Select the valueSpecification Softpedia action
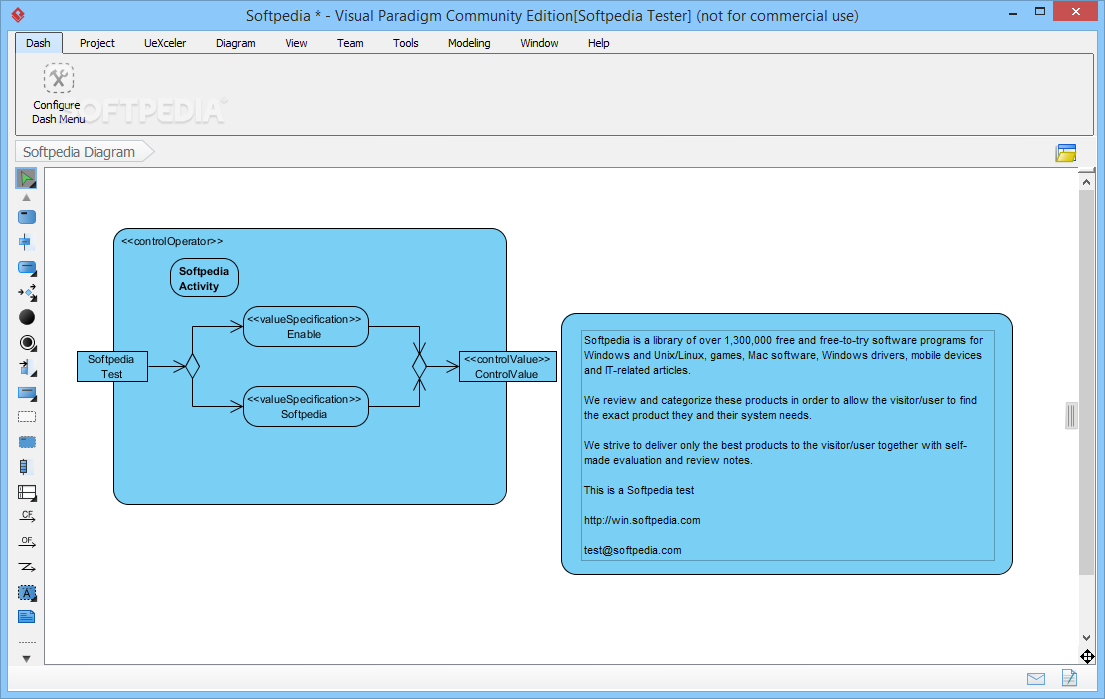This screenshot has width=1105, height=699. tap(306, 406)
